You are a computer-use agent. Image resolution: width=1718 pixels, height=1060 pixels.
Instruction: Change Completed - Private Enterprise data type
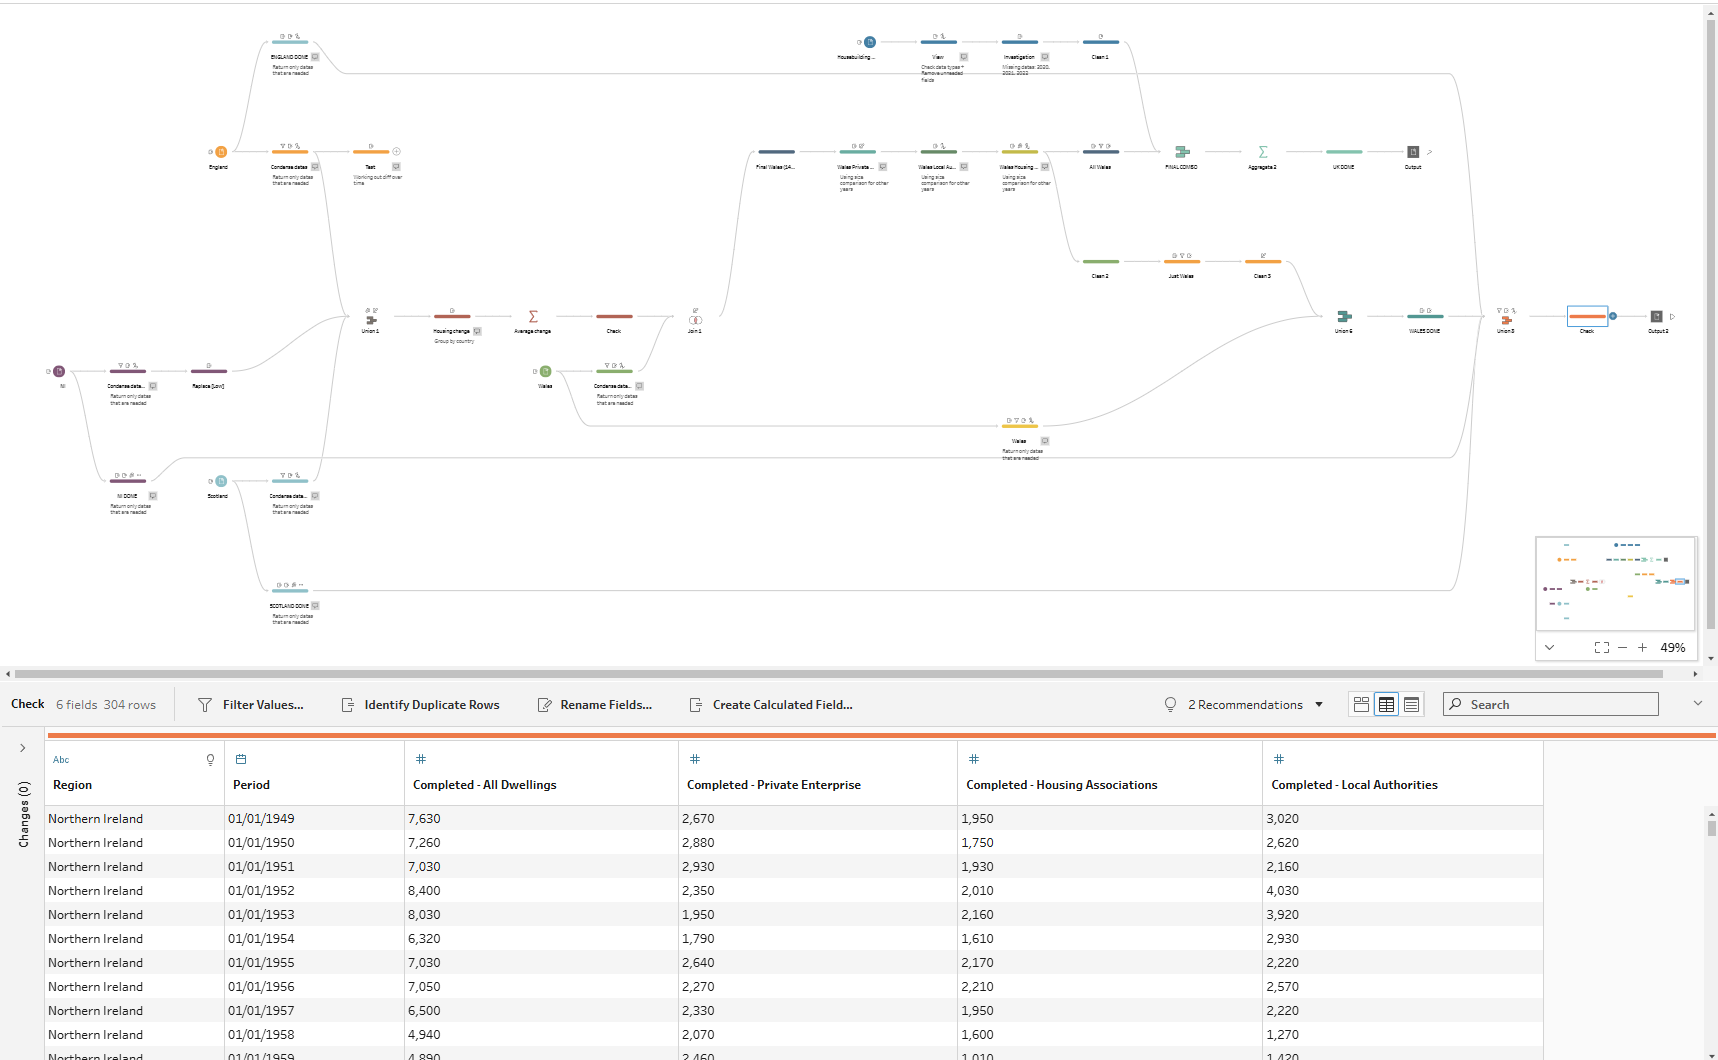[x=695, y=760]
